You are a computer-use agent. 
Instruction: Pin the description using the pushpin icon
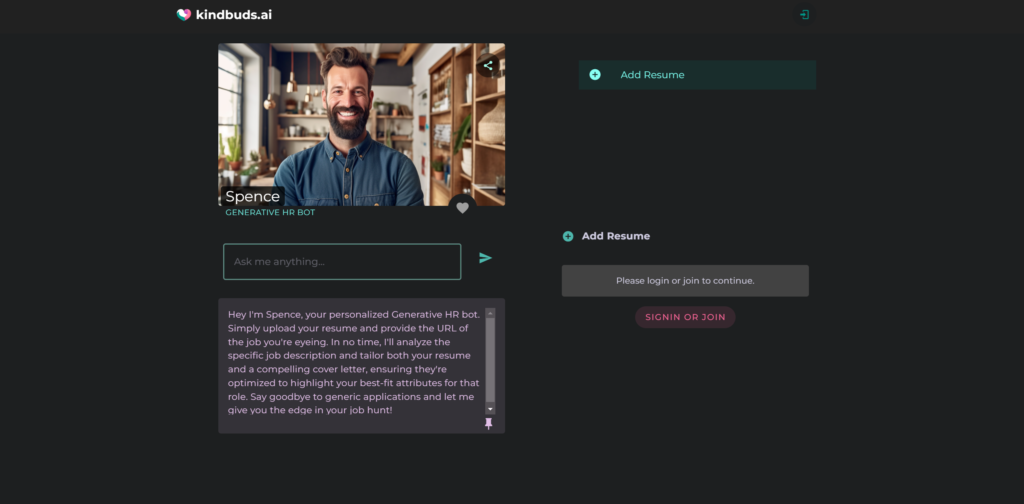tap(489, 423)
